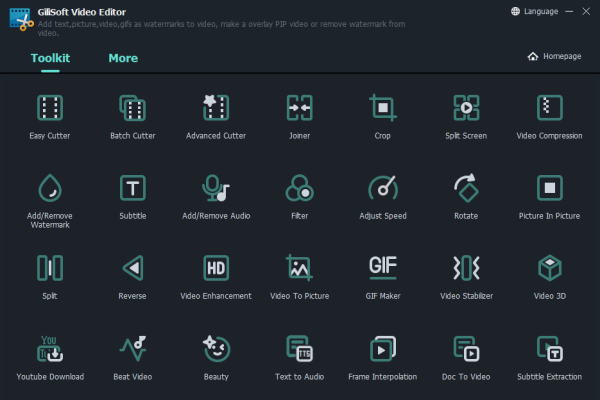Open the Adjust Speed tool
Viewport: 600px width, 400px height.
point(383,188)
